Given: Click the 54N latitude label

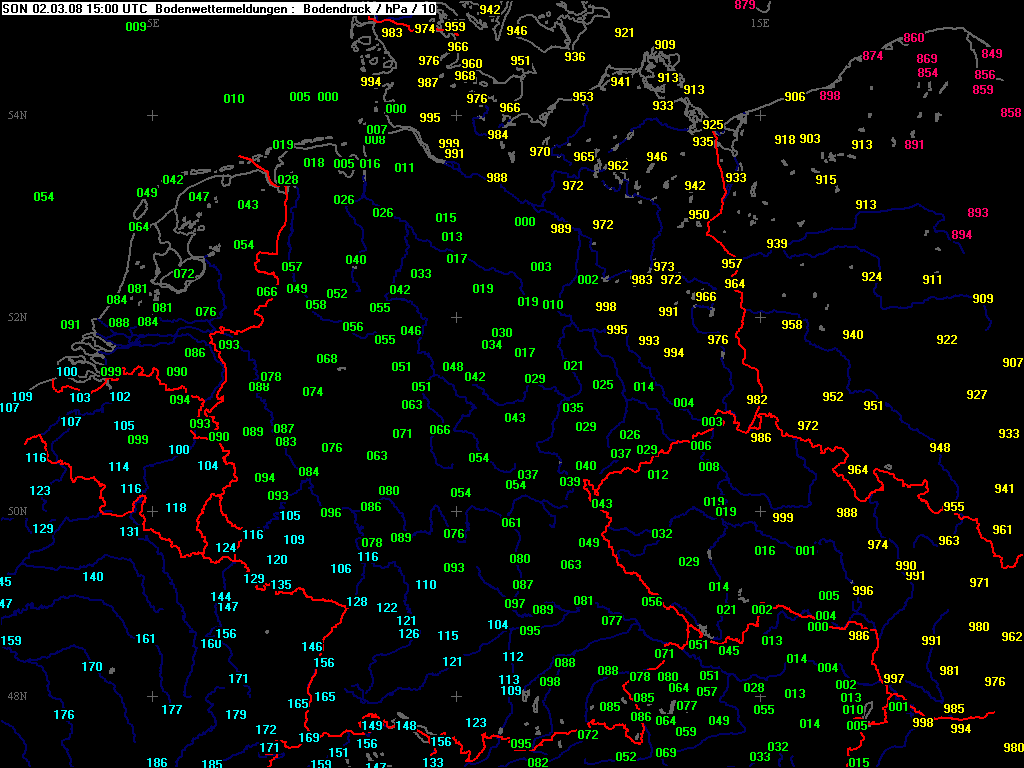Looking at the screenshot, I should pos(17,116).
